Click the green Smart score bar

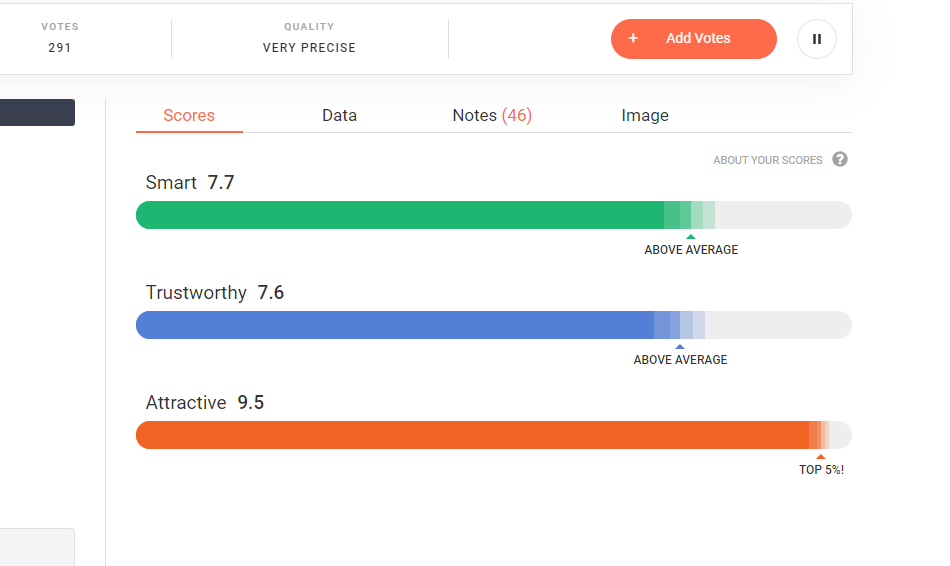pos(400,215)
